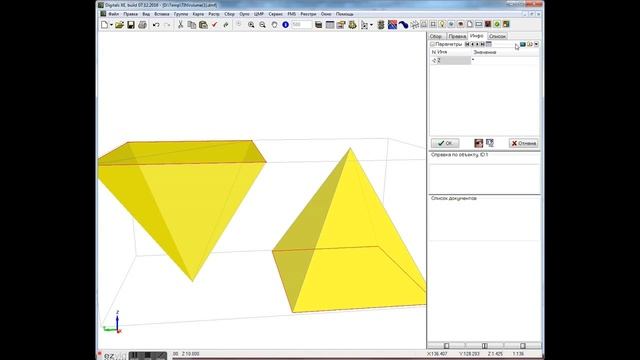Go to the first record with the navigation arrow
The height and width of the screenshot is (360, 640).
click(x=467, y=44)
